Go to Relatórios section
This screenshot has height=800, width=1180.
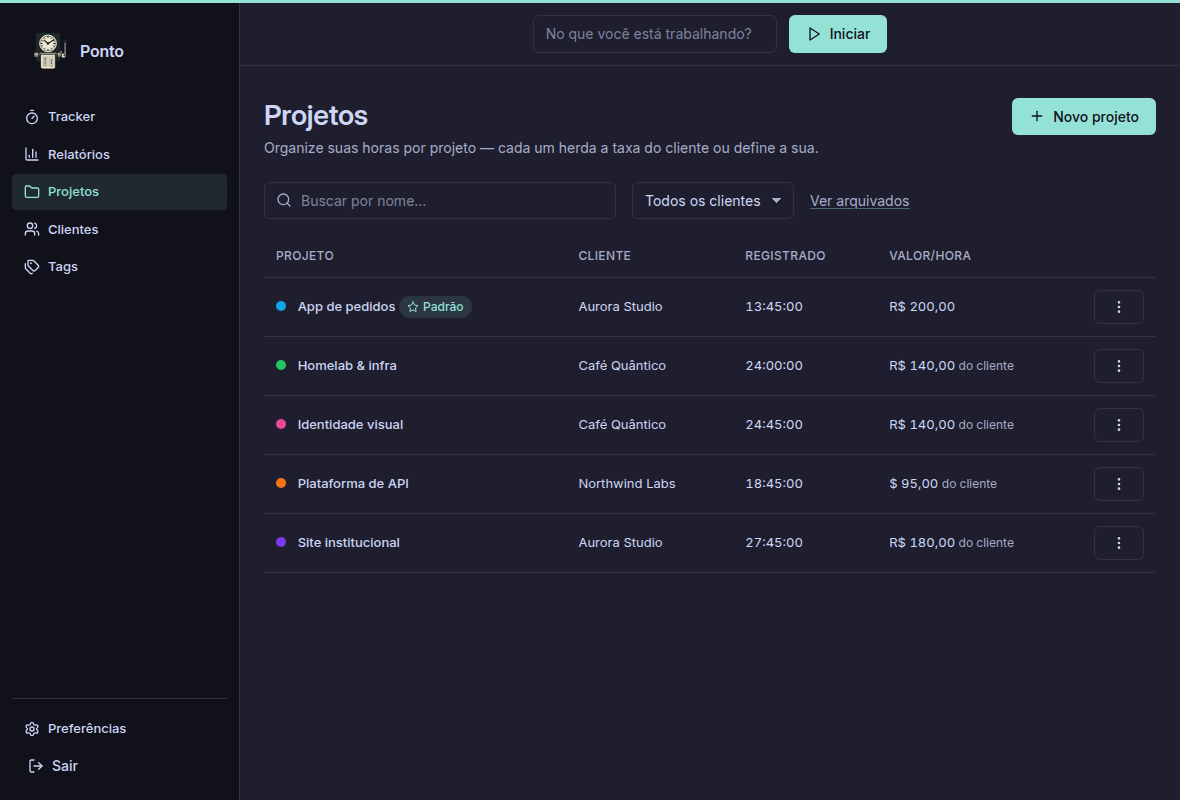click(x=119, y=154)
